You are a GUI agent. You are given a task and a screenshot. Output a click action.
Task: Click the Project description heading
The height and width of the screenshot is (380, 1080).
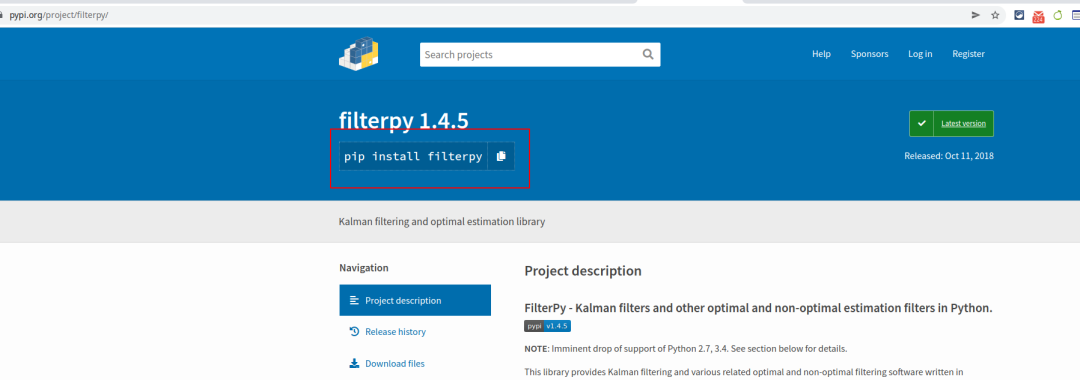pos(583,271)
